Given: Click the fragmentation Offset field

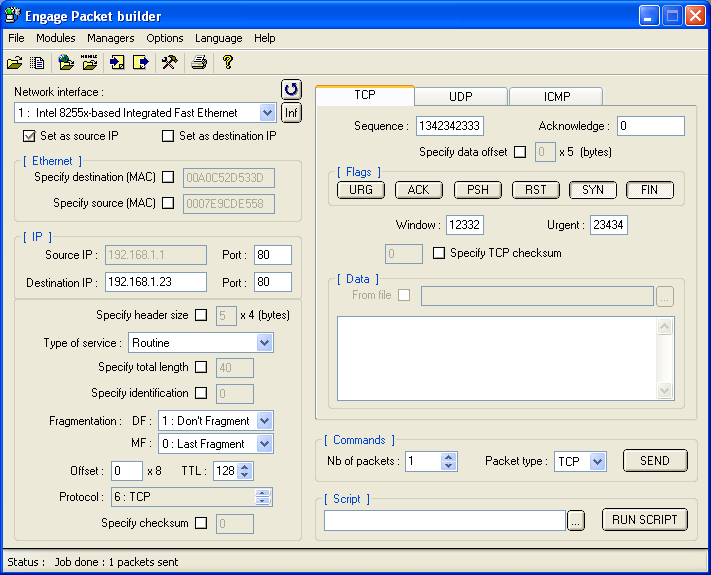Looking at the screenshot, I should [x=127, y=471].
